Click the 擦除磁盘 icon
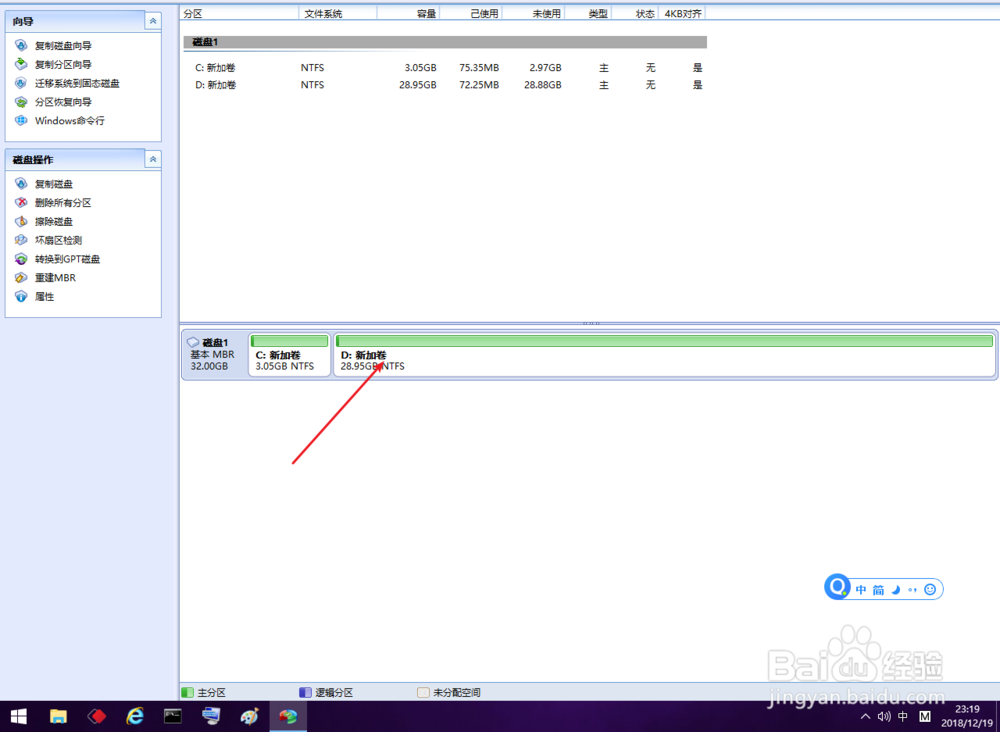The width and height of the screenshot is (1000, 732). click(x=21, y=221)
